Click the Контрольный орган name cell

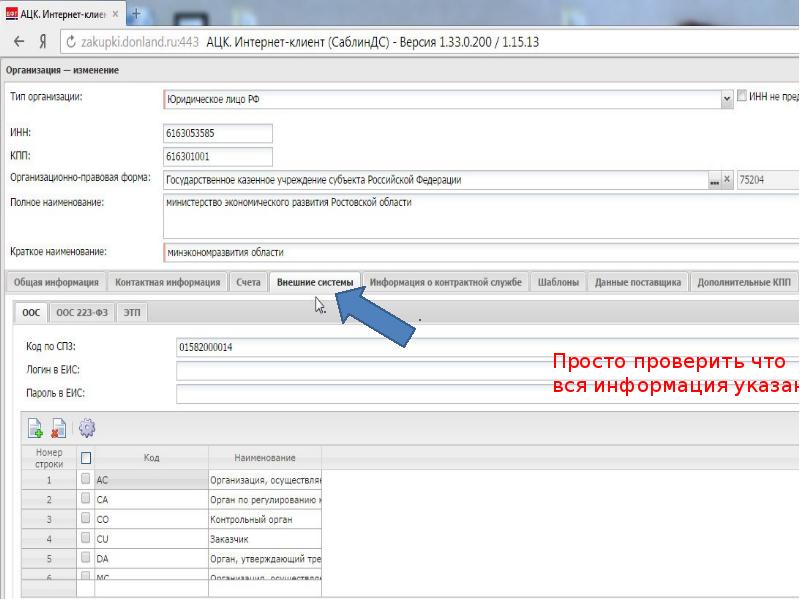point(265,519)
